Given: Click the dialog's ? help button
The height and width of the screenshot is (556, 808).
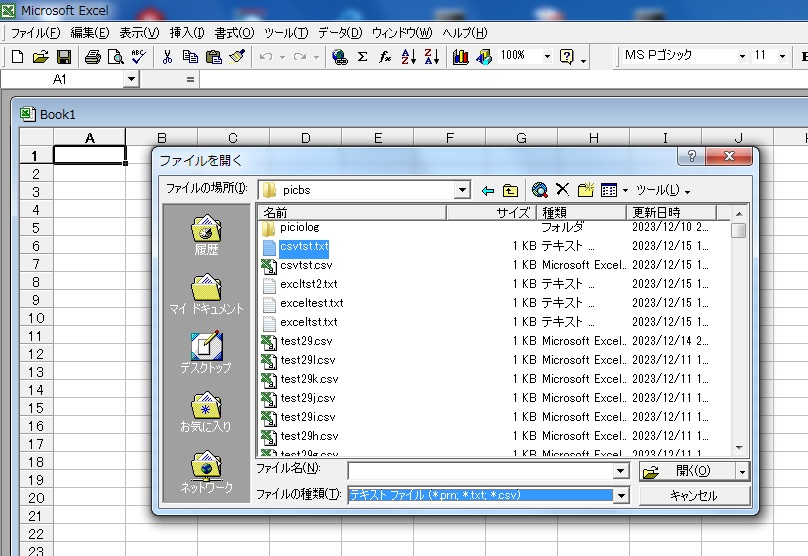Looking at the screenshot, I should click(x=692, y=156).
